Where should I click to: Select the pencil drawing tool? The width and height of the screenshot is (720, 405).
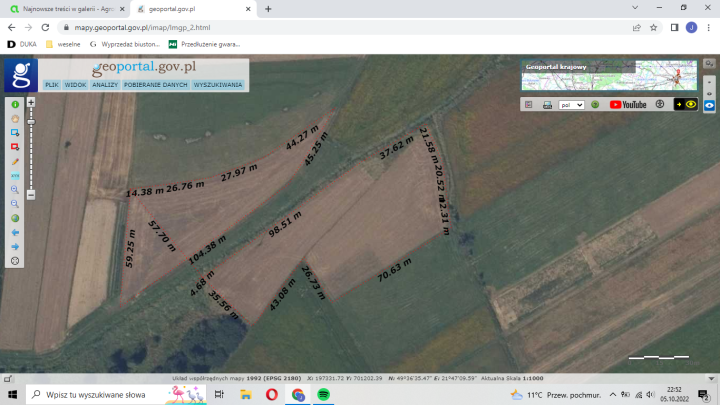[x=15, y=161]
